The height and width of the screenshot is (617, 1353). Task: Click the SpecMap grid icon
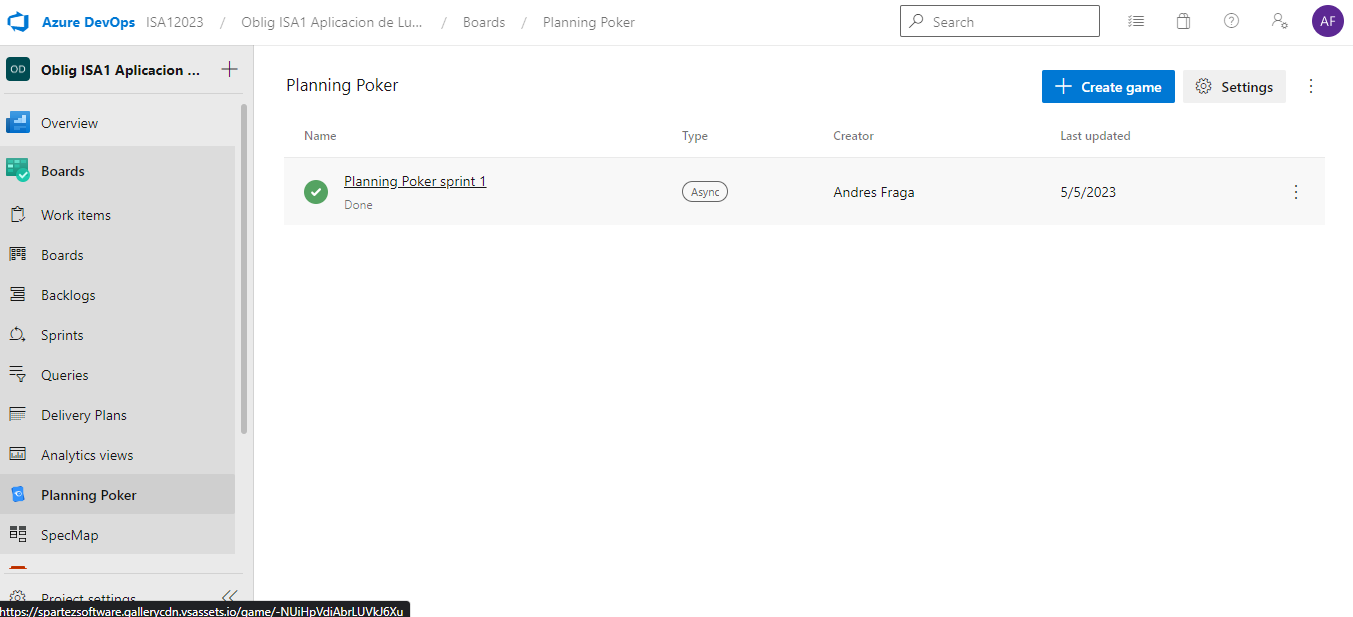(18, 535)
